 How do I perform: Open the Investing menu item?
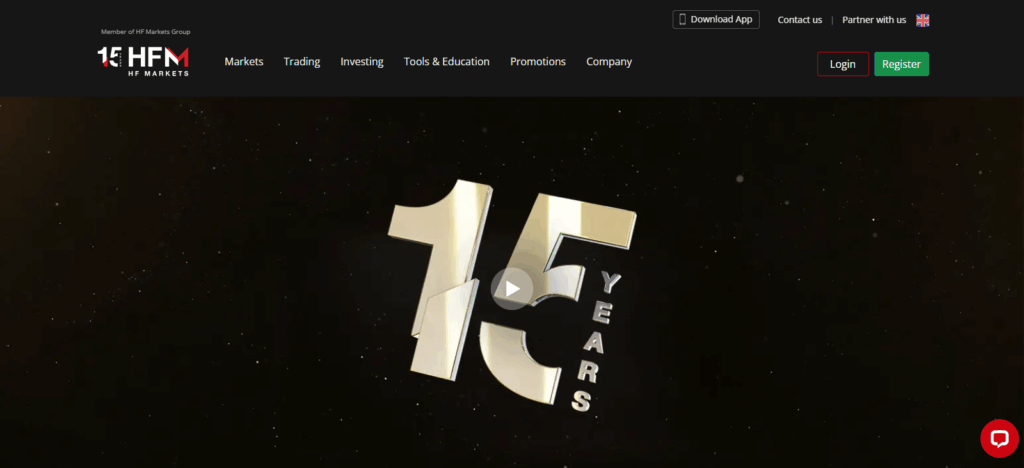point(361,62)
